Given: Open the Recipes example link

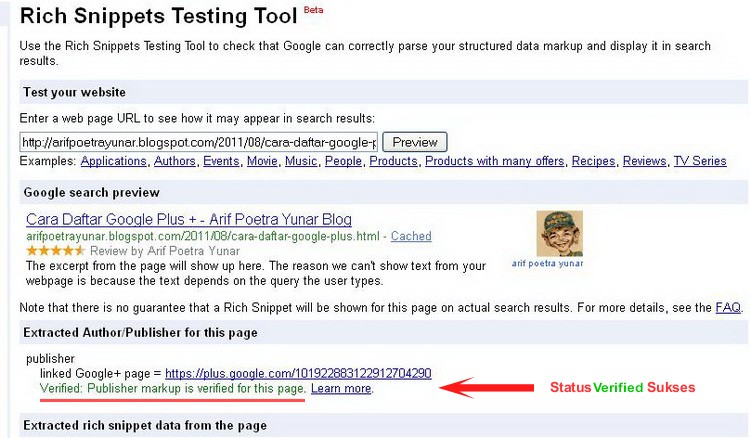Looking at the screenshot, I should (593, 161).
